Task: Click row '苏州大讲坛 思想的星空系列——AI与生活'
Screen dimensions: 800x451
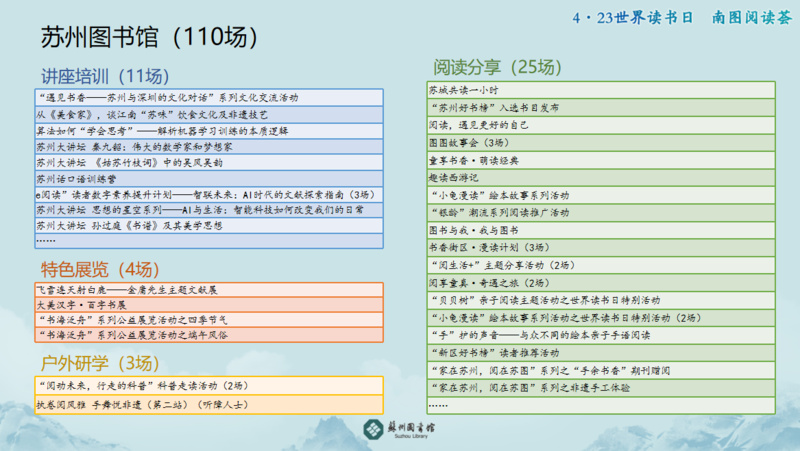Action: pyautogui.click(x=209, y=210)
